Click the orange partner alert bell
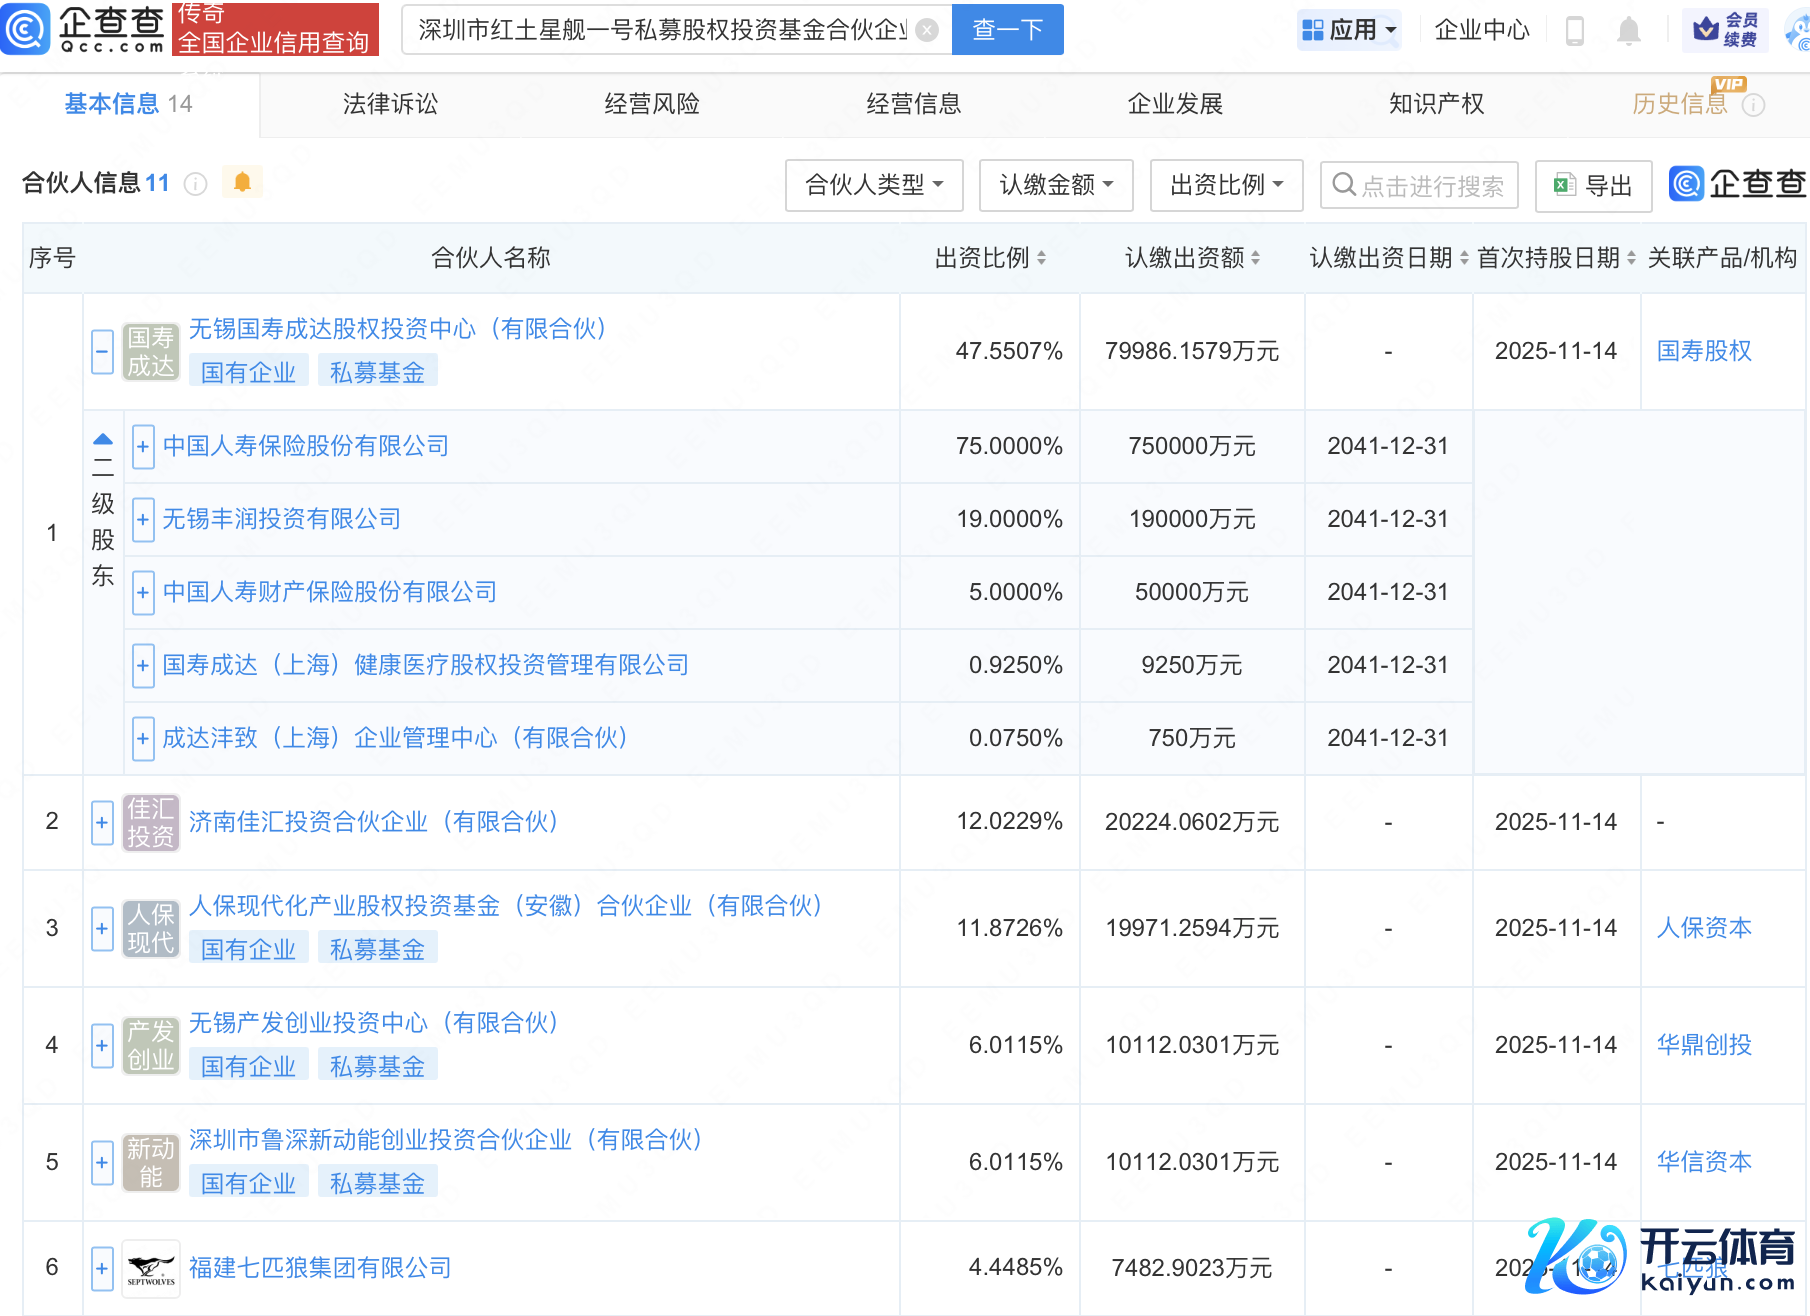The height and width of the screenshot is (1316, 1810). click(242, 182)
